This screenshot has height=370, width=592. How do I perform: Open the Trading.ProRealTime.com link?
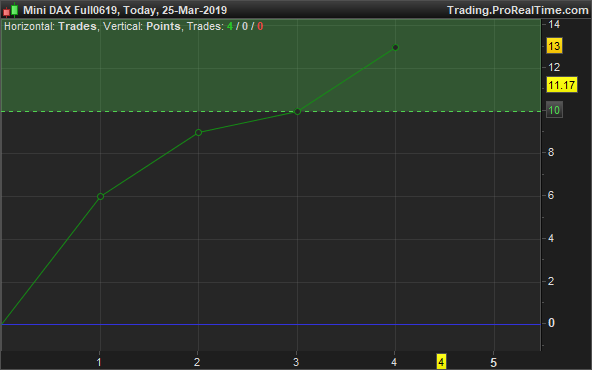tap(518, 10)
